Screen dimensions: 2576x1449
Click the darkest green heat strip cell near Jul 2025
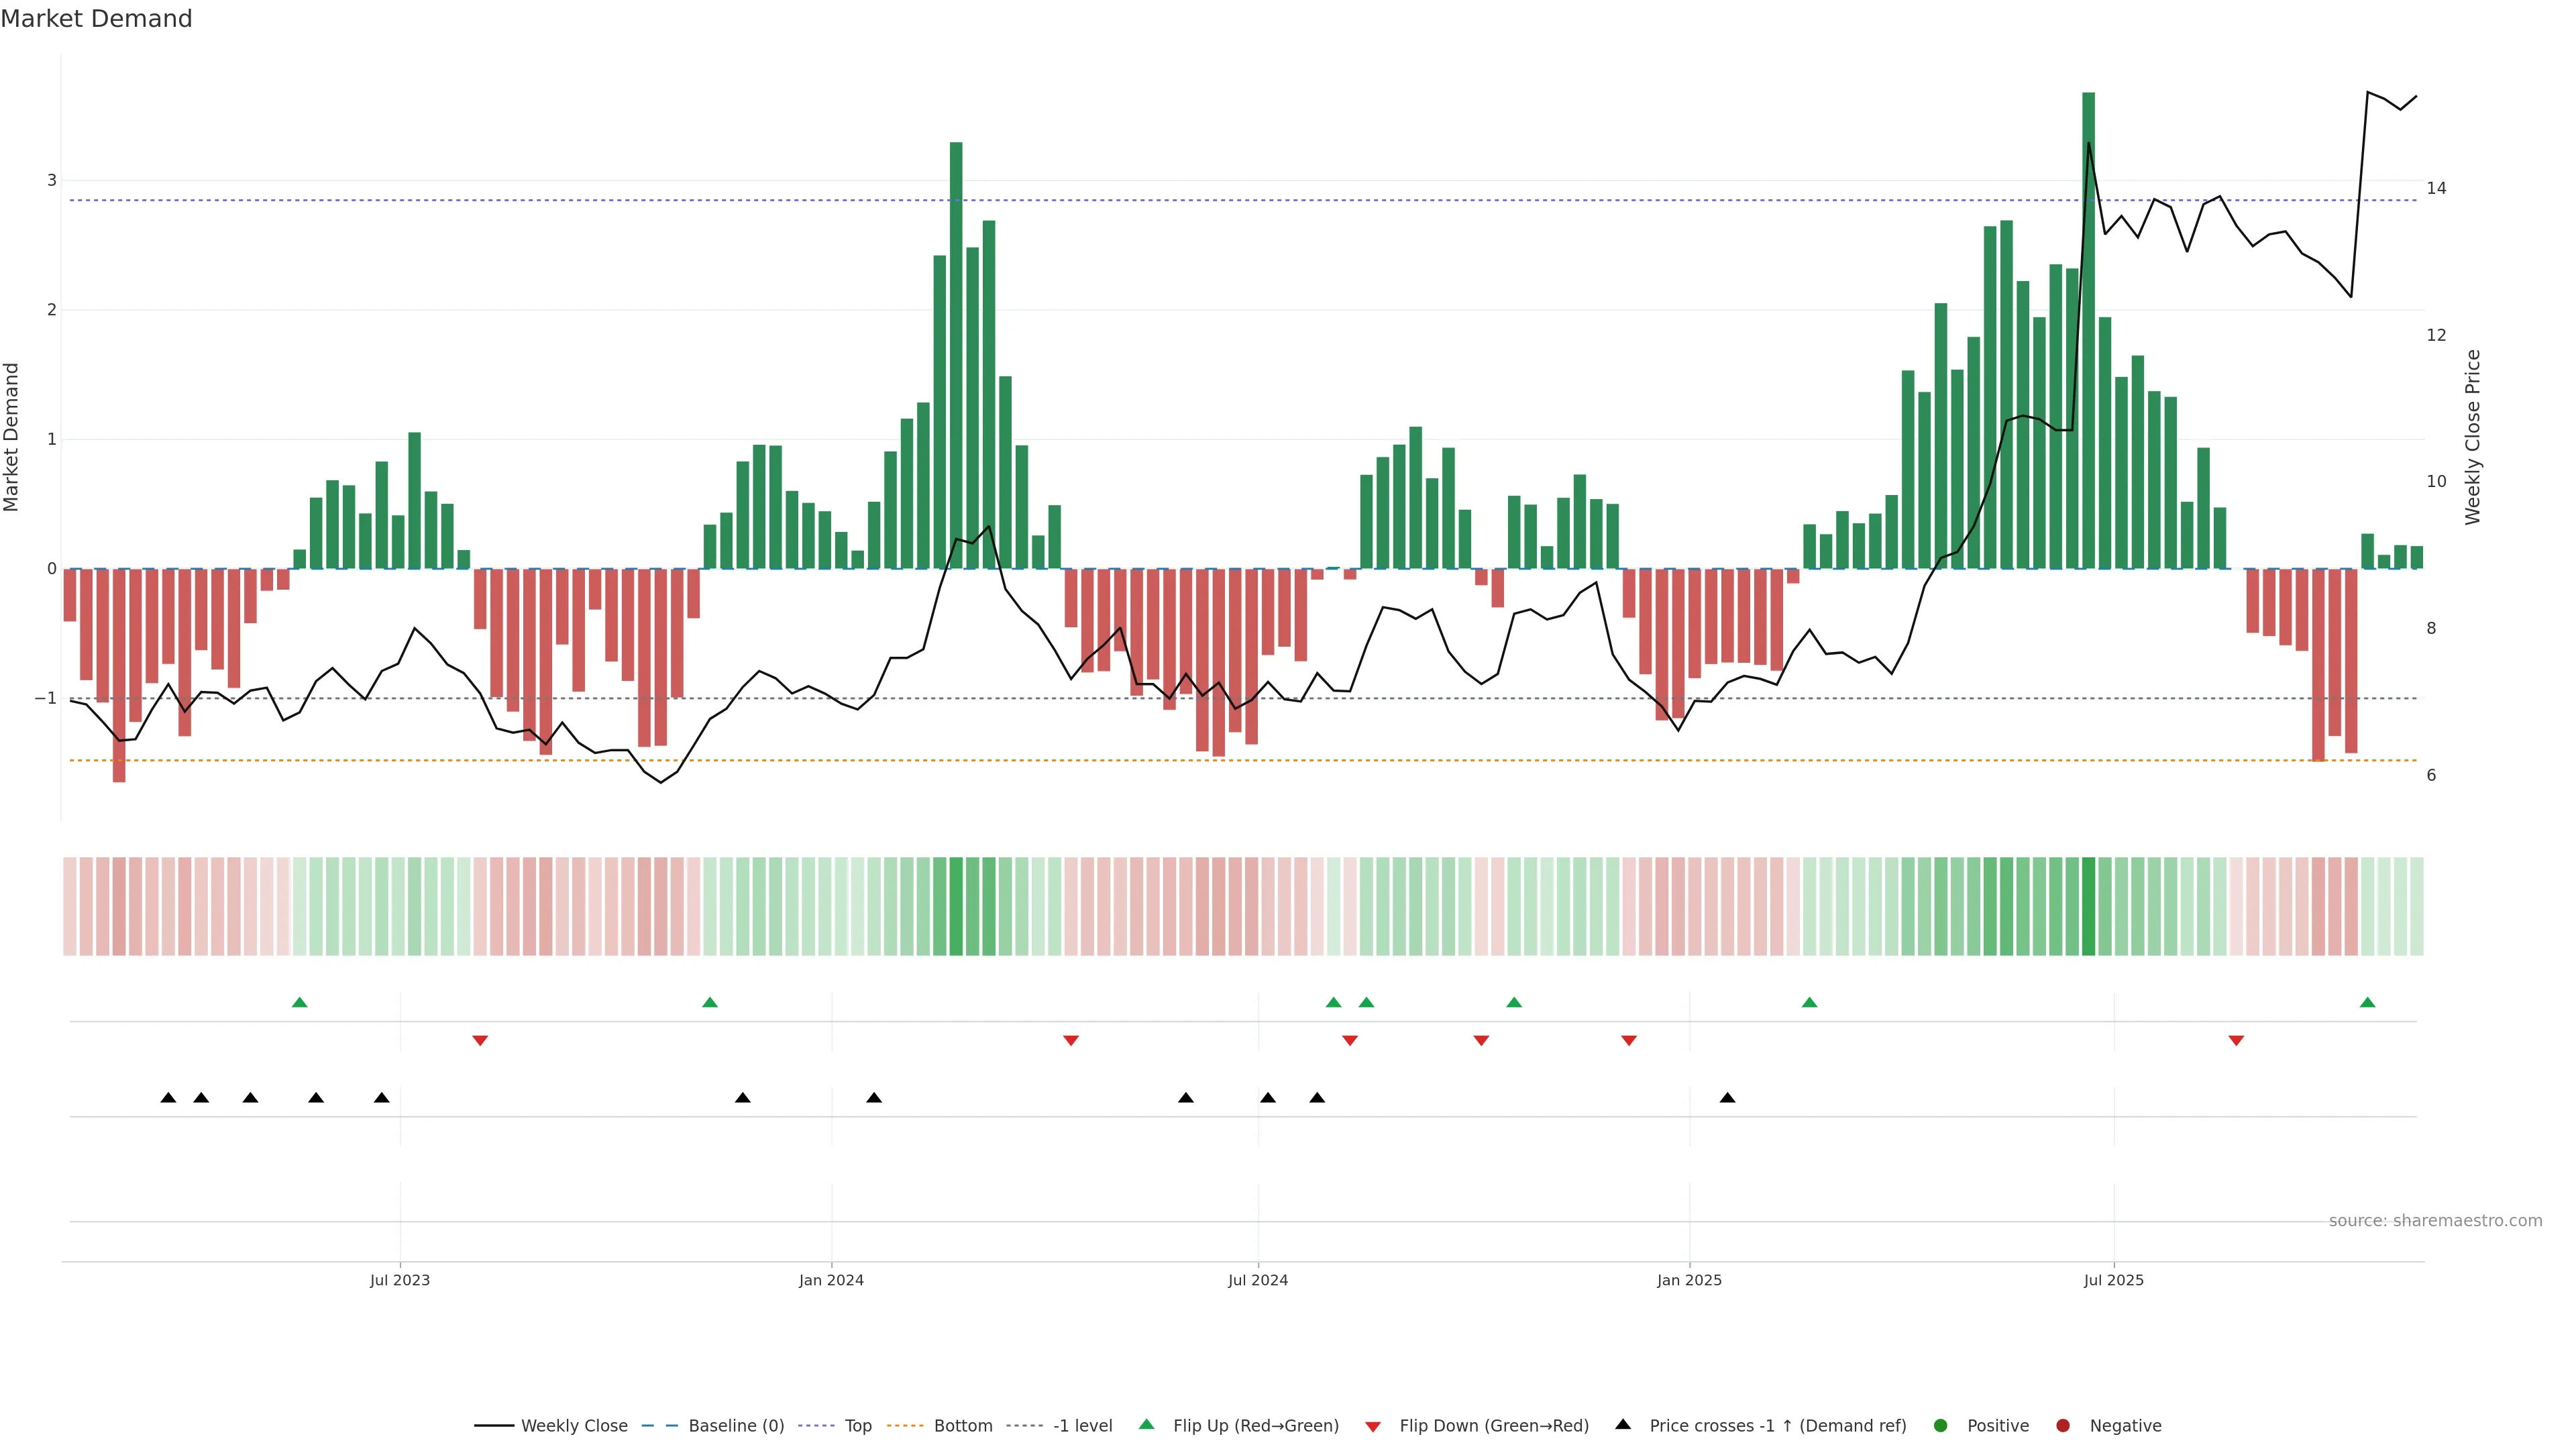(2088, 906)
